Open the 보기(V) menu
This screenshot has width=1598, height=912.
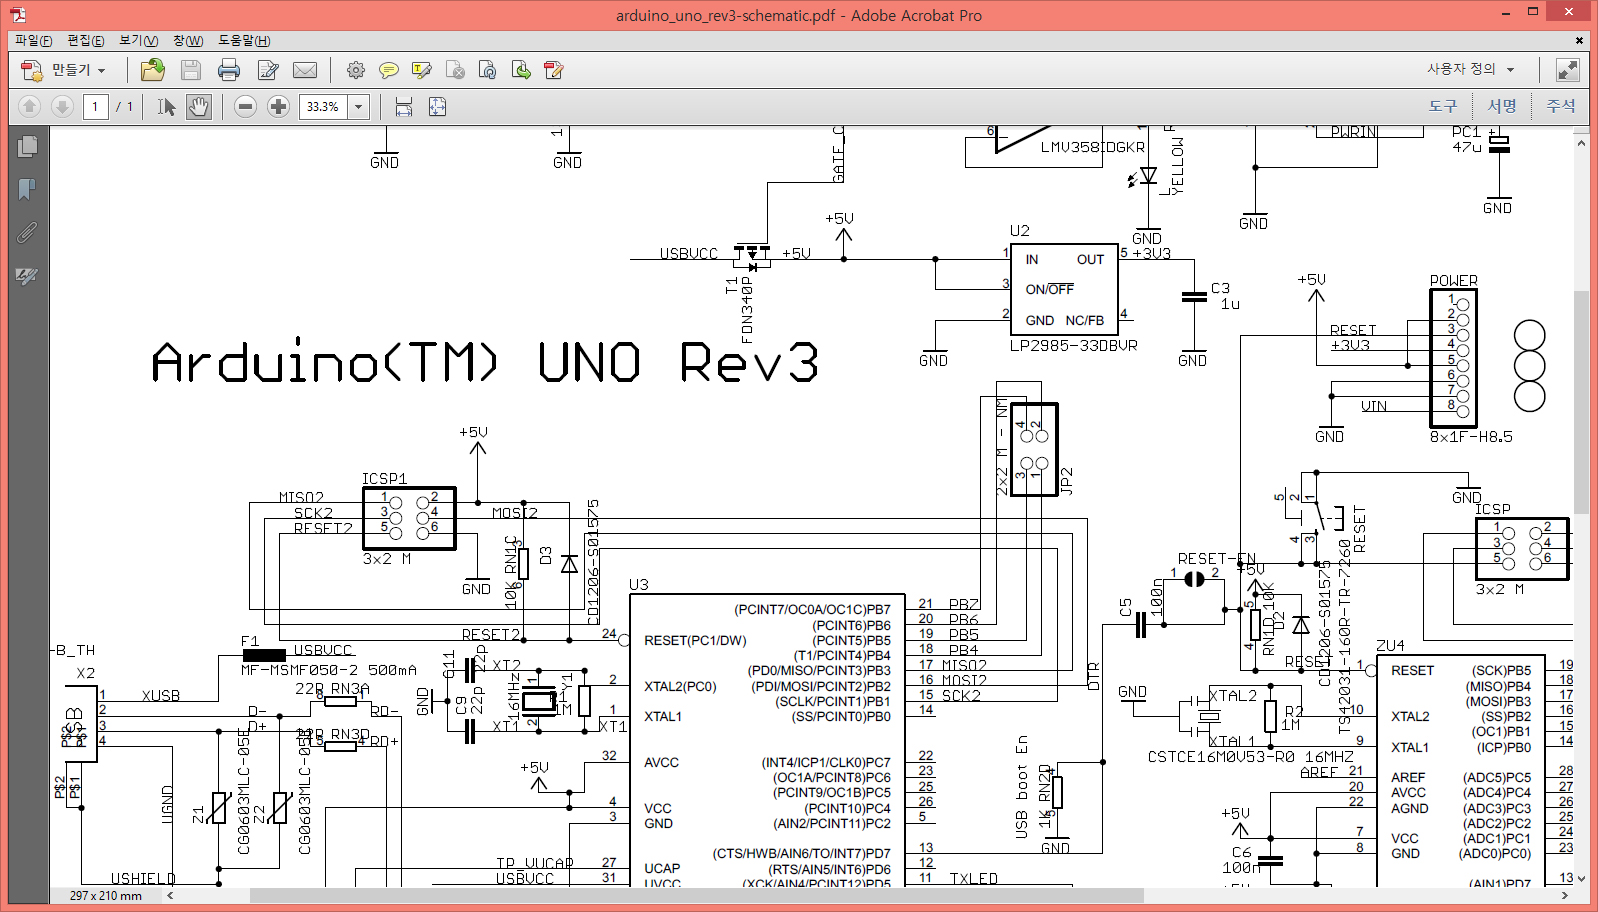[138, 41]
